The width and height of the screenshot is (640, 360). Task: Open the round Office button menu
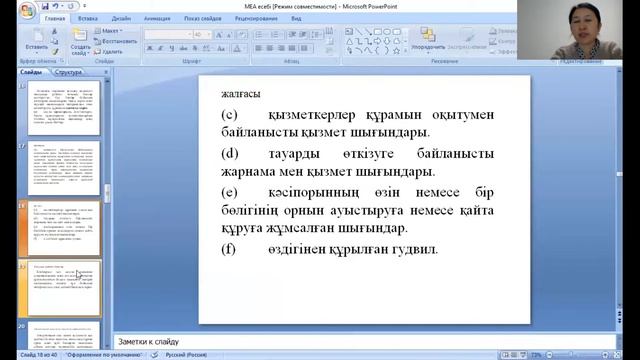pos(27,11)
